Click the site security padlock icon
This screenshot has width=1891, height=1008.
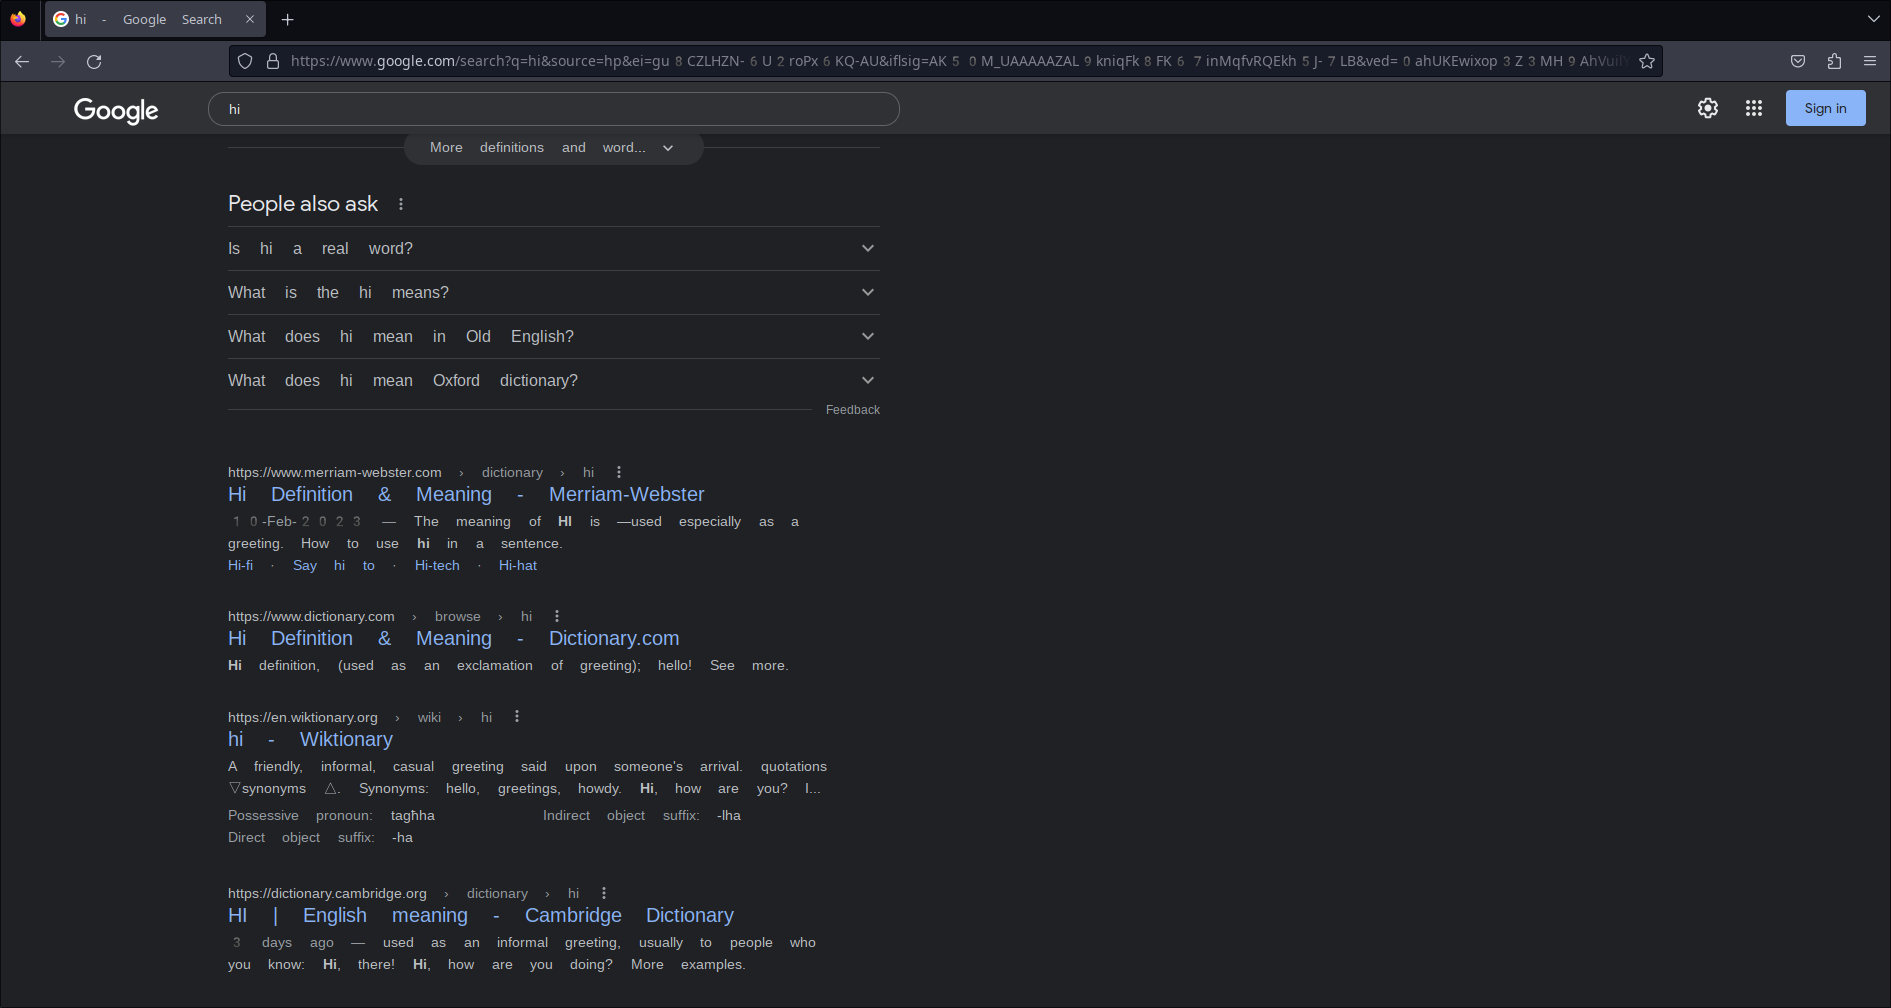point(272,61)
